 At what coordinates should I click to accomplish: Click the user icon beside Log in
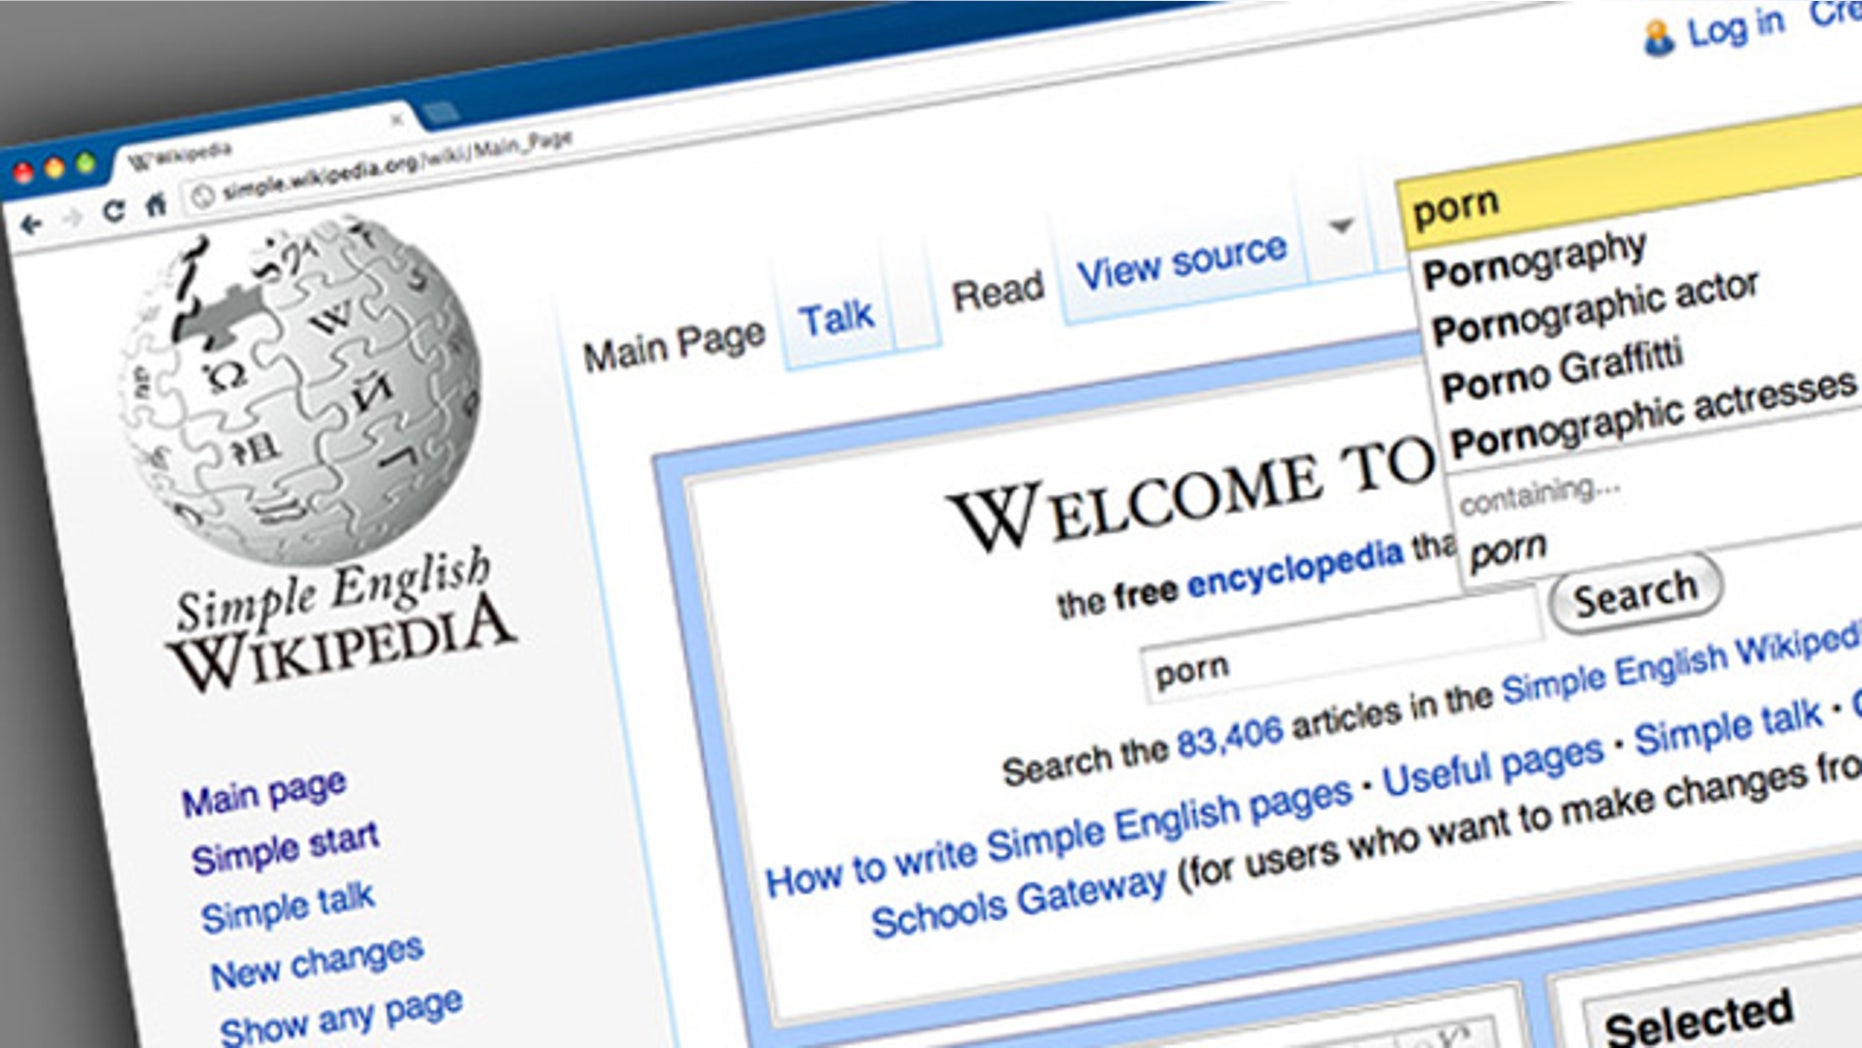tap(1657, 39)
